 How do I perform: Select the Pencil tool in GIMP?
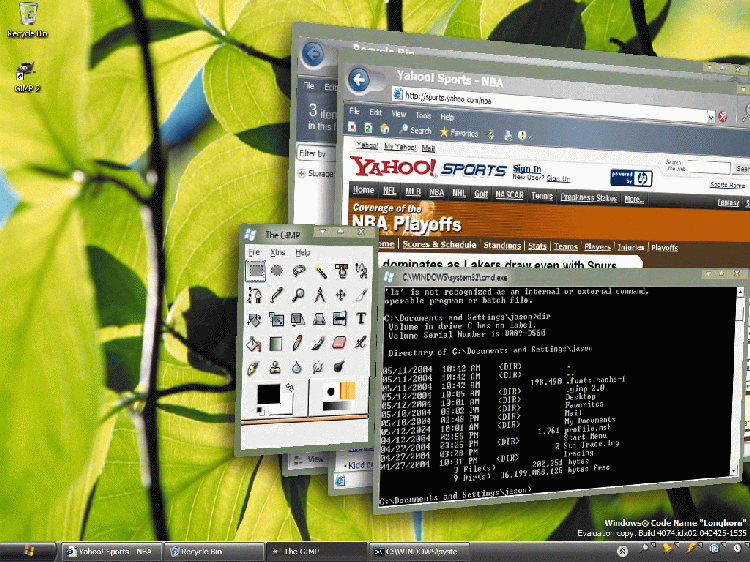point(297,343)
